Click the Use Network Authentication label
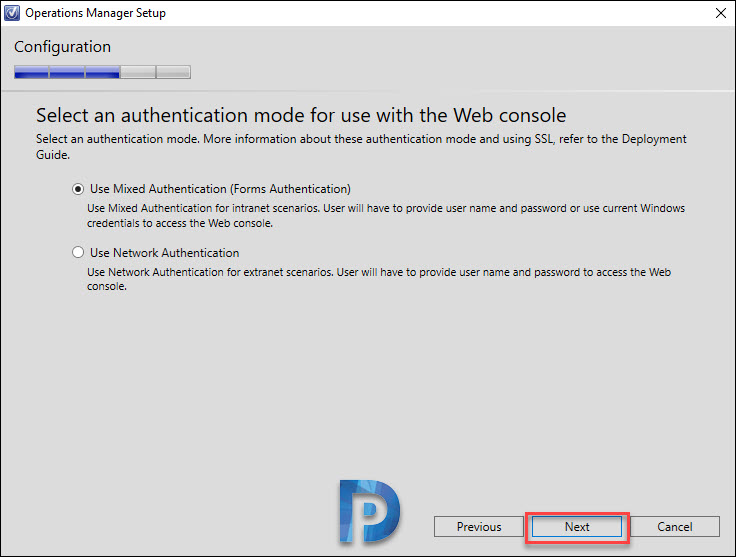The height and width of the screenshot is (557, 736). (x=164, y=252)
